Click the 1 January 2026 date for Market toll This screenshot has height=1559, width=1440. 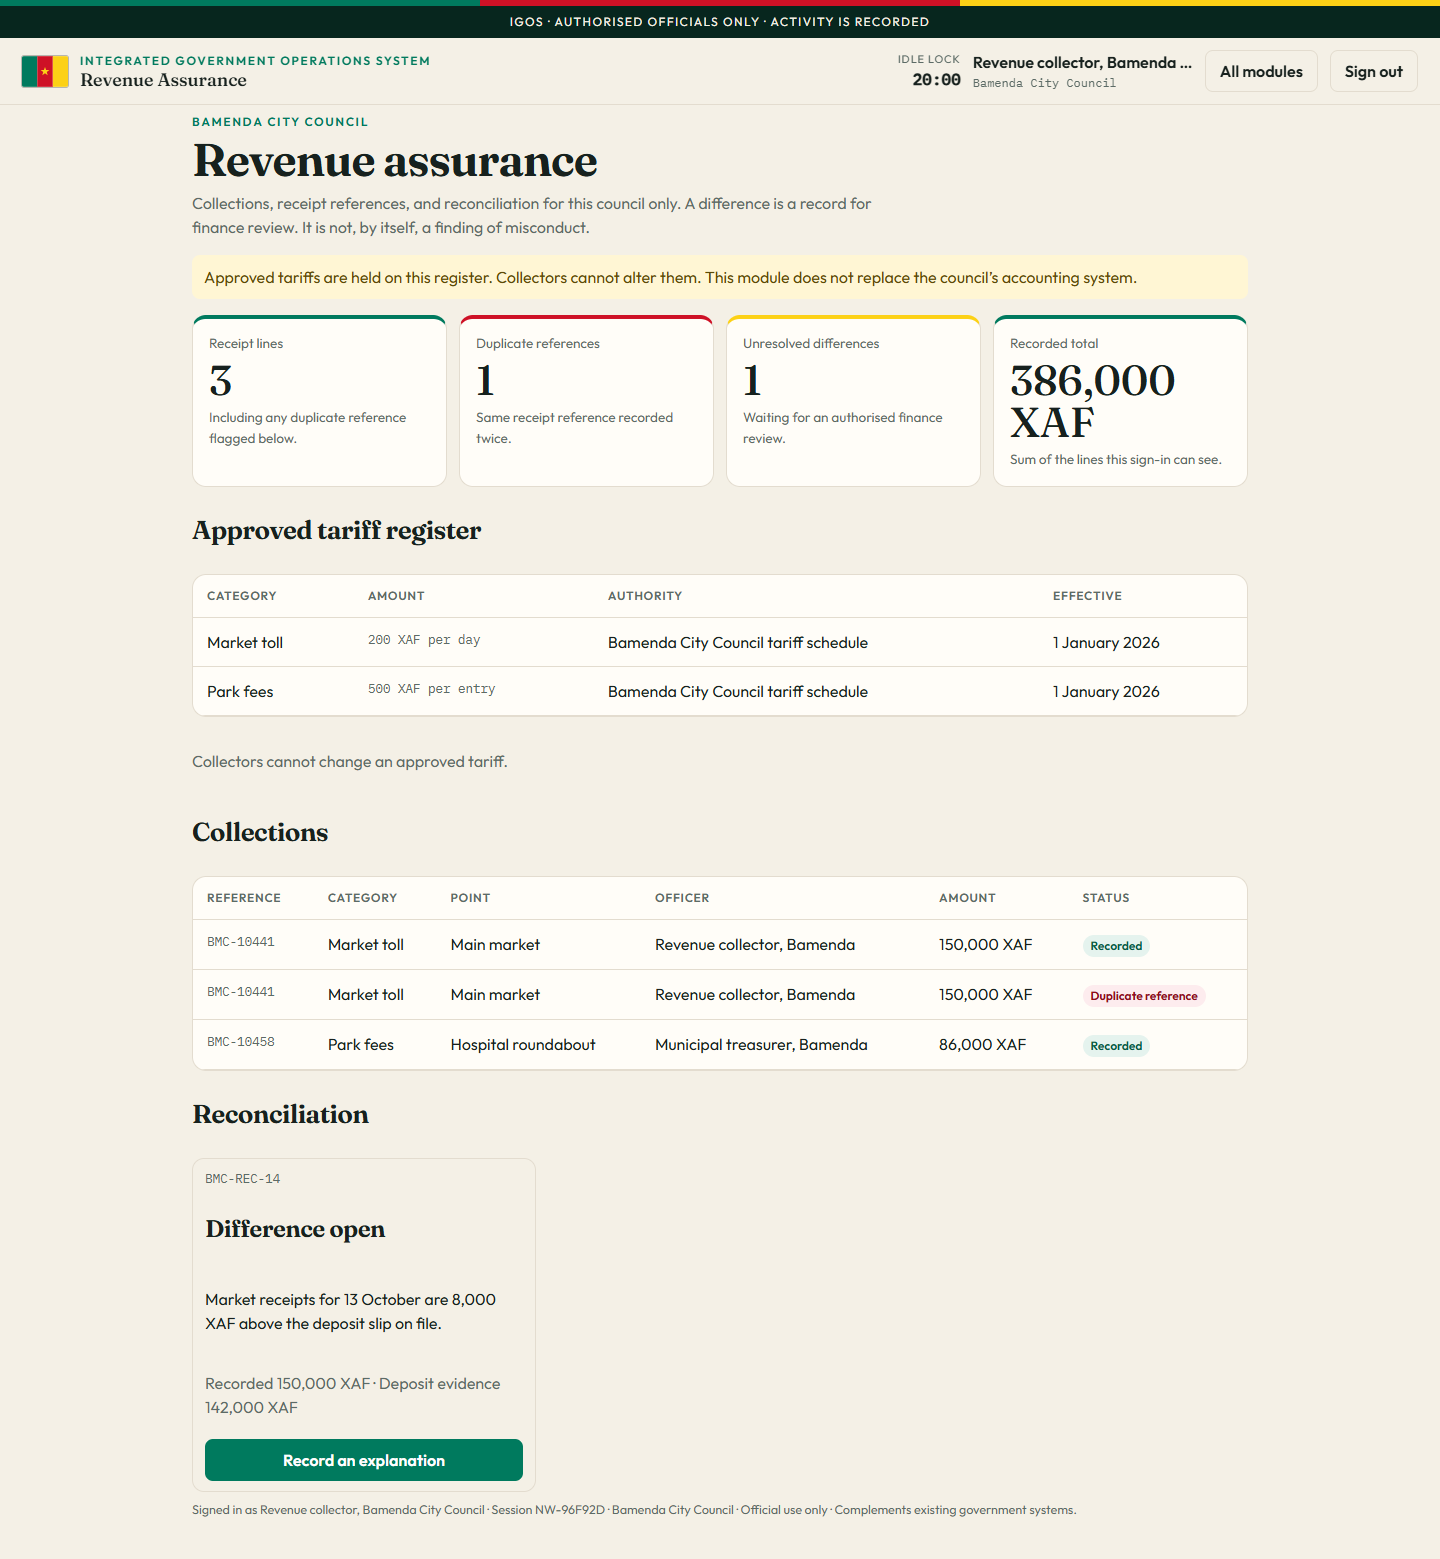[1106, 643]
